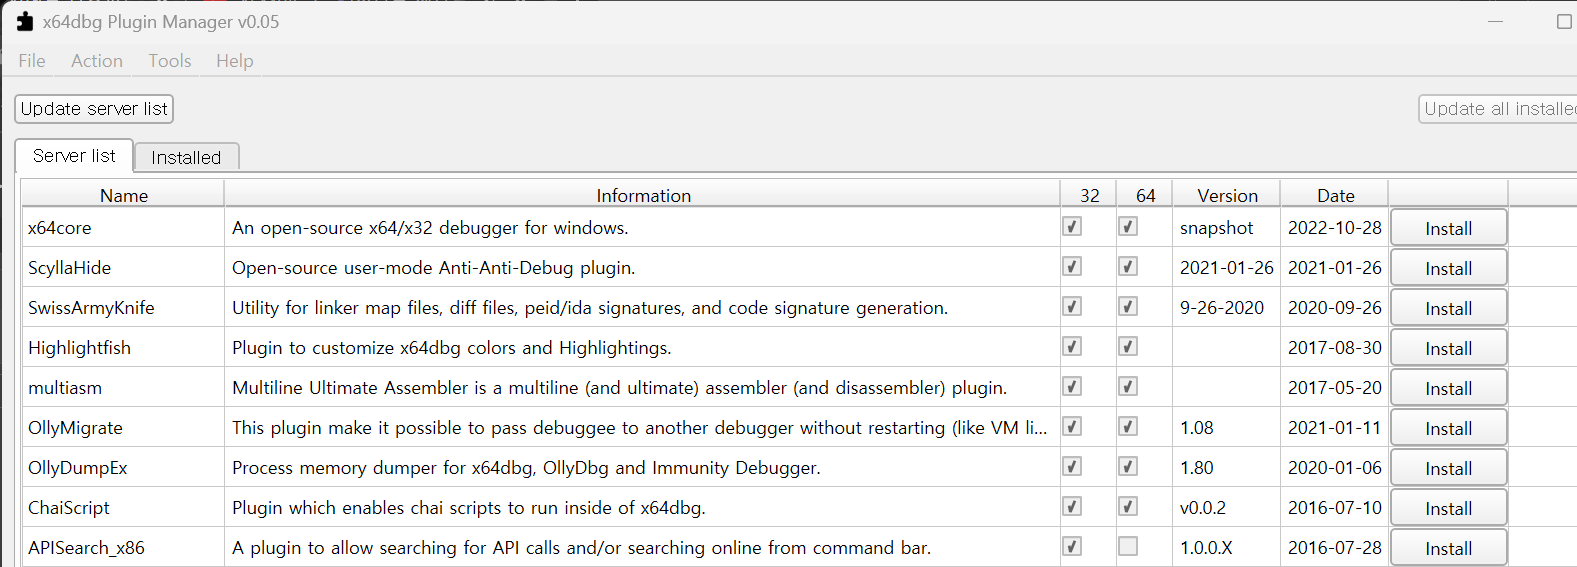
Task: Open the Tools menu
Action: point(170,61)
